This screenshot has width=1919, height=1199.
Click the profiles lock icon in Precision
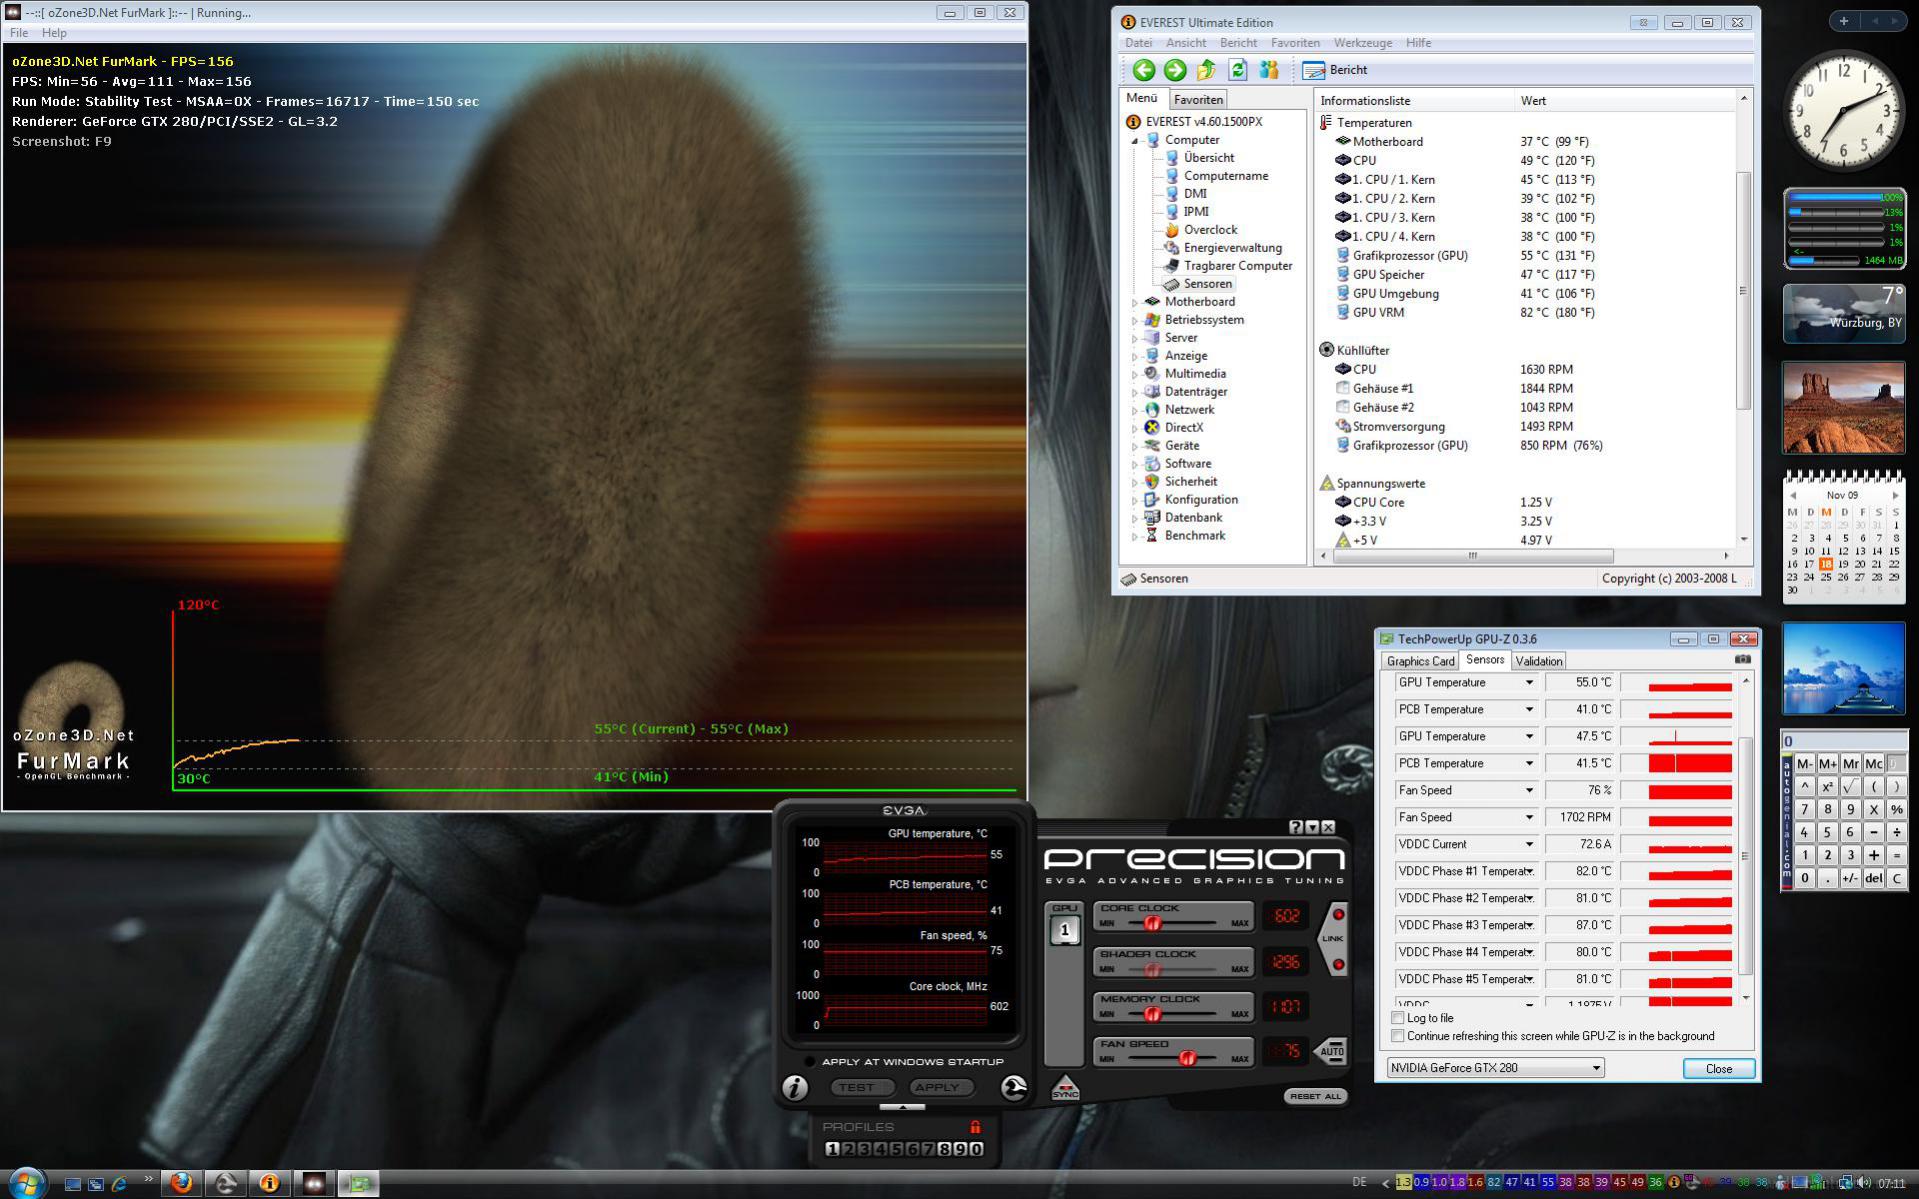coord(975,1127)
